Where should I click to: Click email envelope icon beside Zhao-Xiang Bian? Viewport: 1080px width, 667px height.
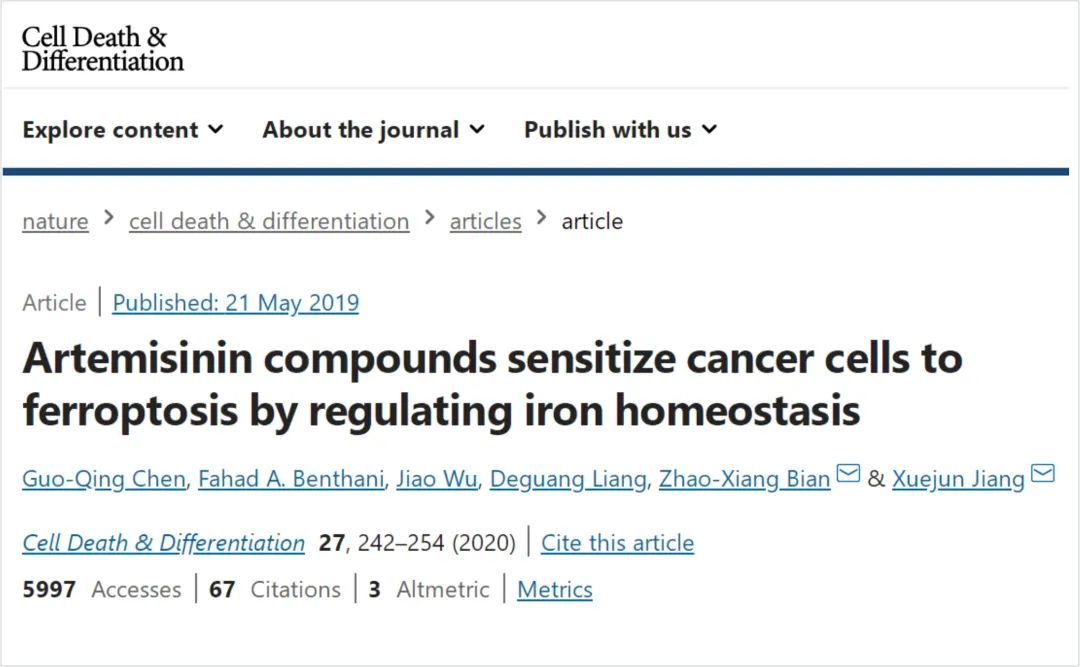pyautogui.click(x=848, y=473)
